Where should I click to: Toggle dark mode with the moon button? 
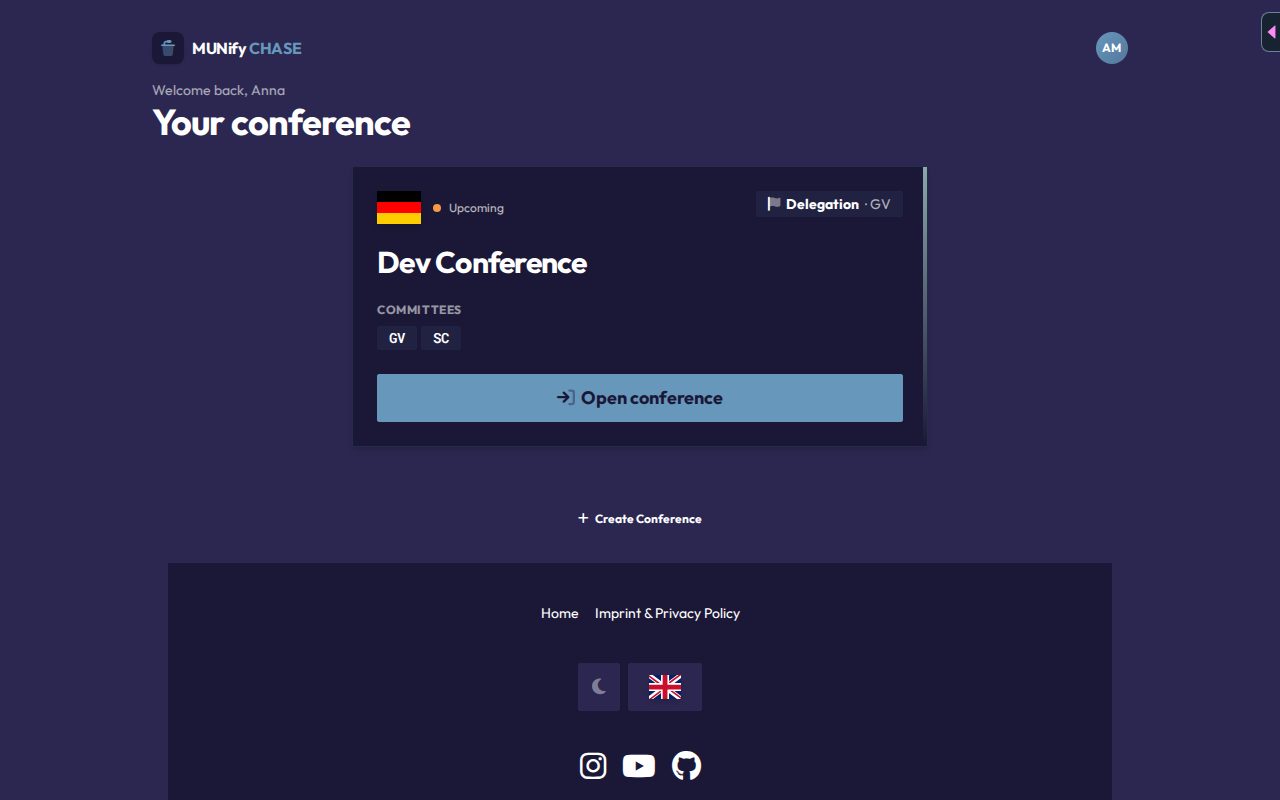point(599,687)
